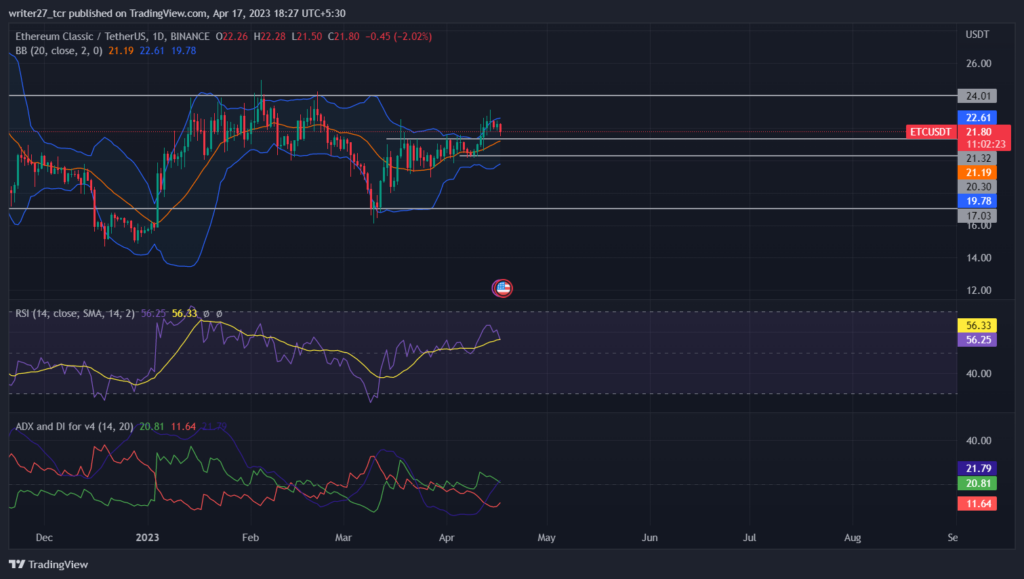Click the US flag economic event icon

[502, 288]
